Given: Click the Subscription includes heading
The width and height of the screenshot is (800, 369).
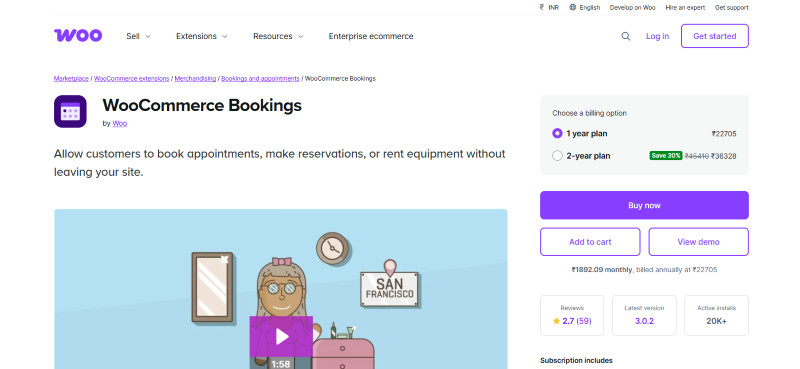Looking at the screenshot, I should click(x=576, y=361).
